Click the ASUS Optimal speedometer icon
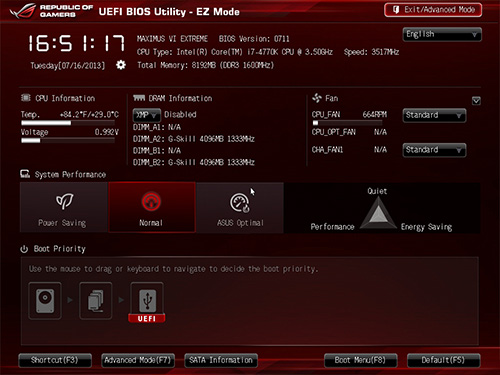This screenshot has height=375, width=500. pos(240,202)
